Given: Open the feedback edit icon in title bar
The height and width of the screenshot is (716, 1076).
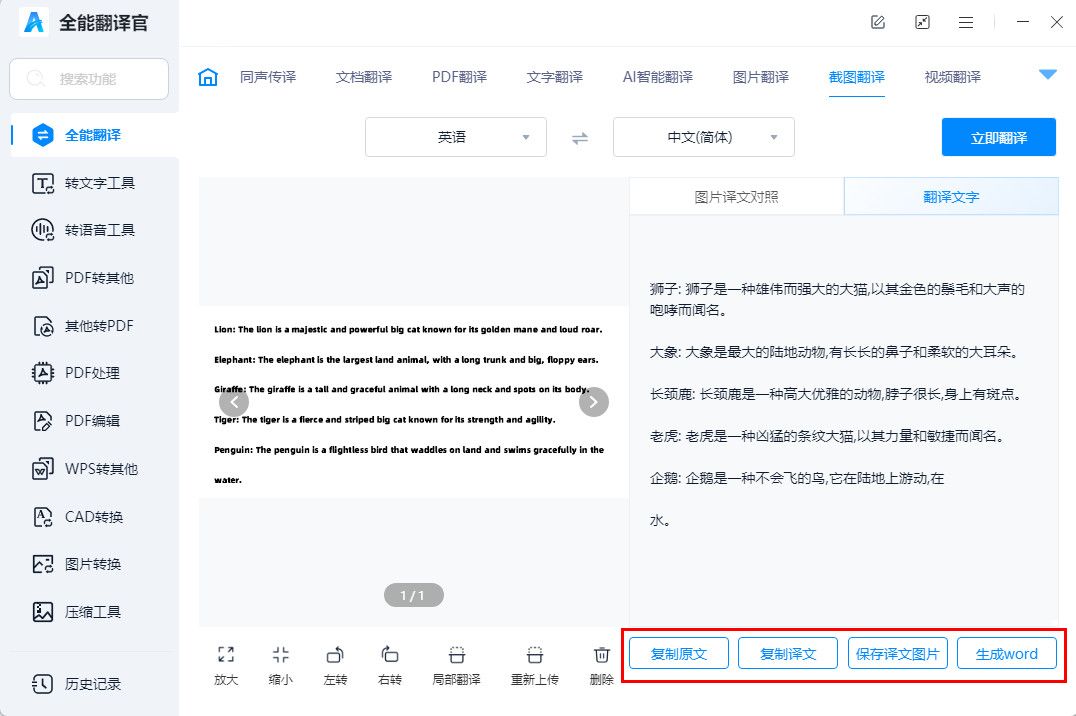Looking at the screenshot, I should [877, 22].
